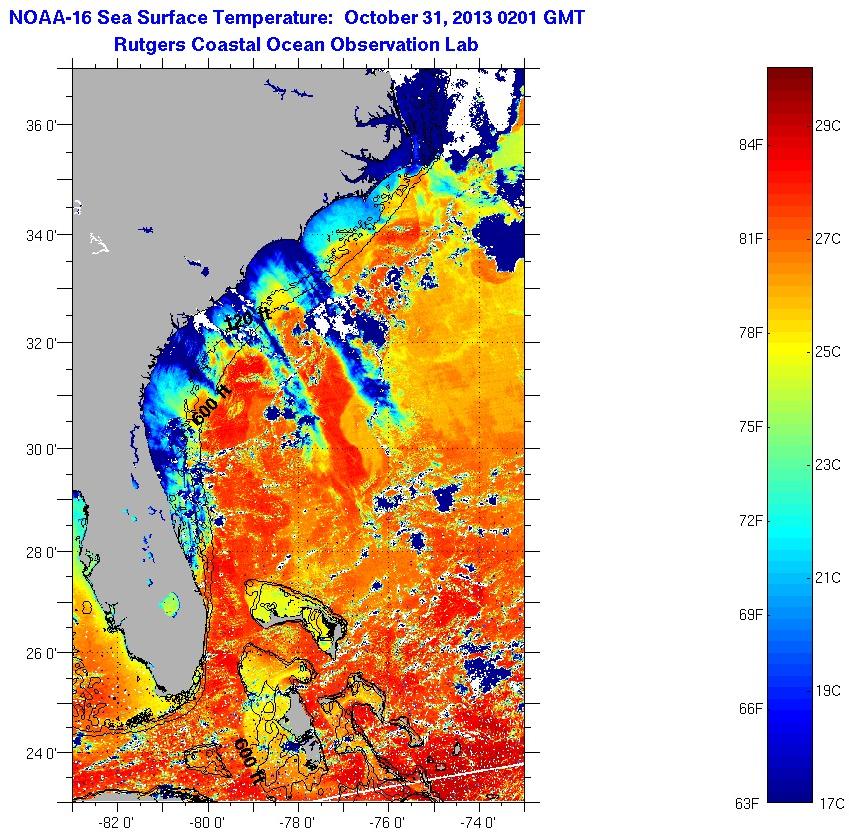Click the '600 ft' contour label off Georgia coast
849x832 pixels.
point(212,405)
